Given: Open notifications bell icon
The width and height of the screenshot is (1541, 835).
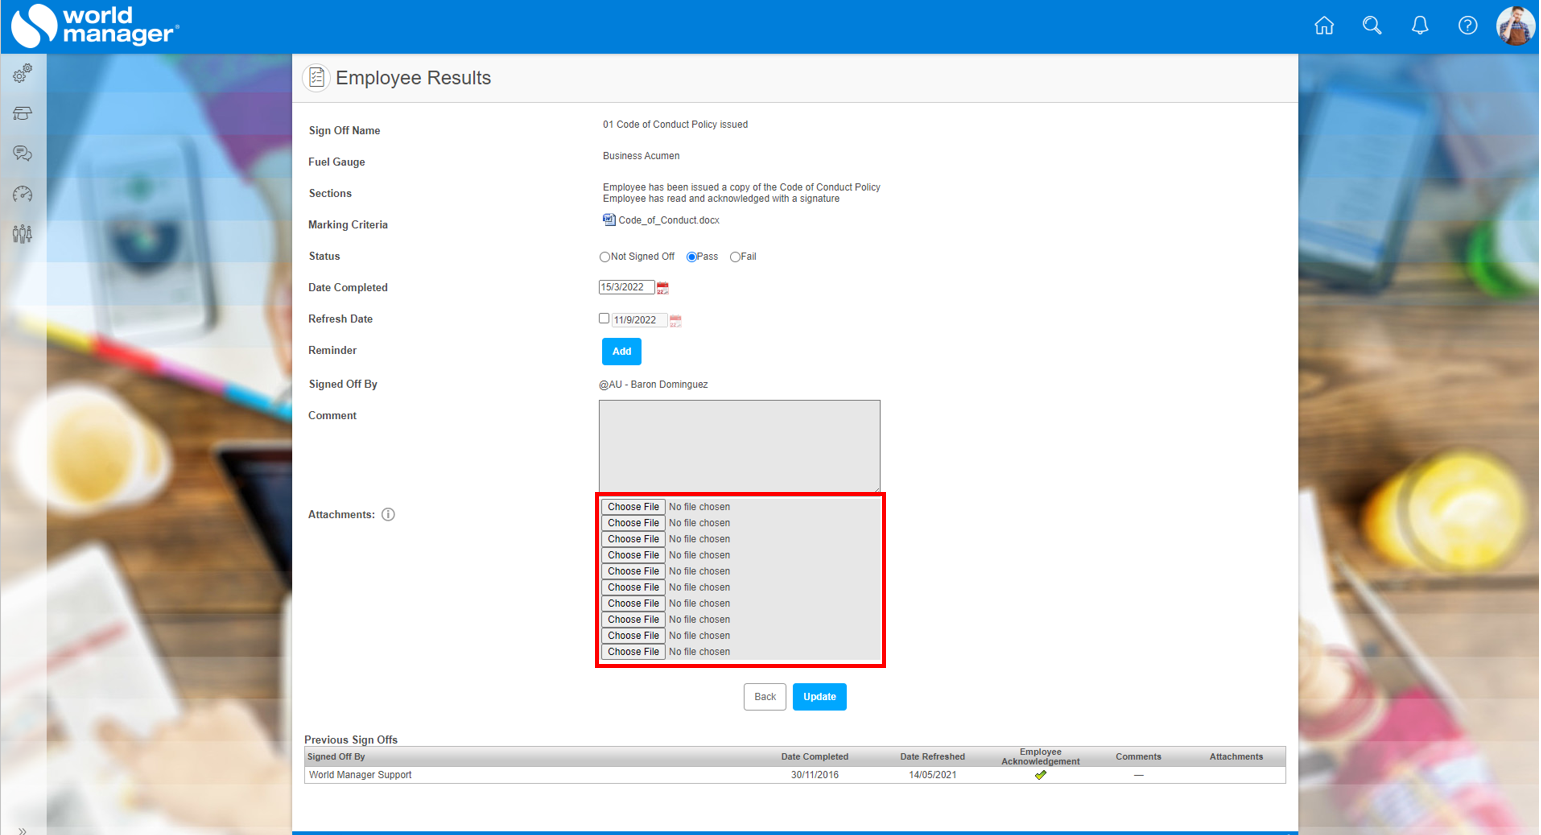Looking at the screenshot, I should click(x=1420, y=26).
